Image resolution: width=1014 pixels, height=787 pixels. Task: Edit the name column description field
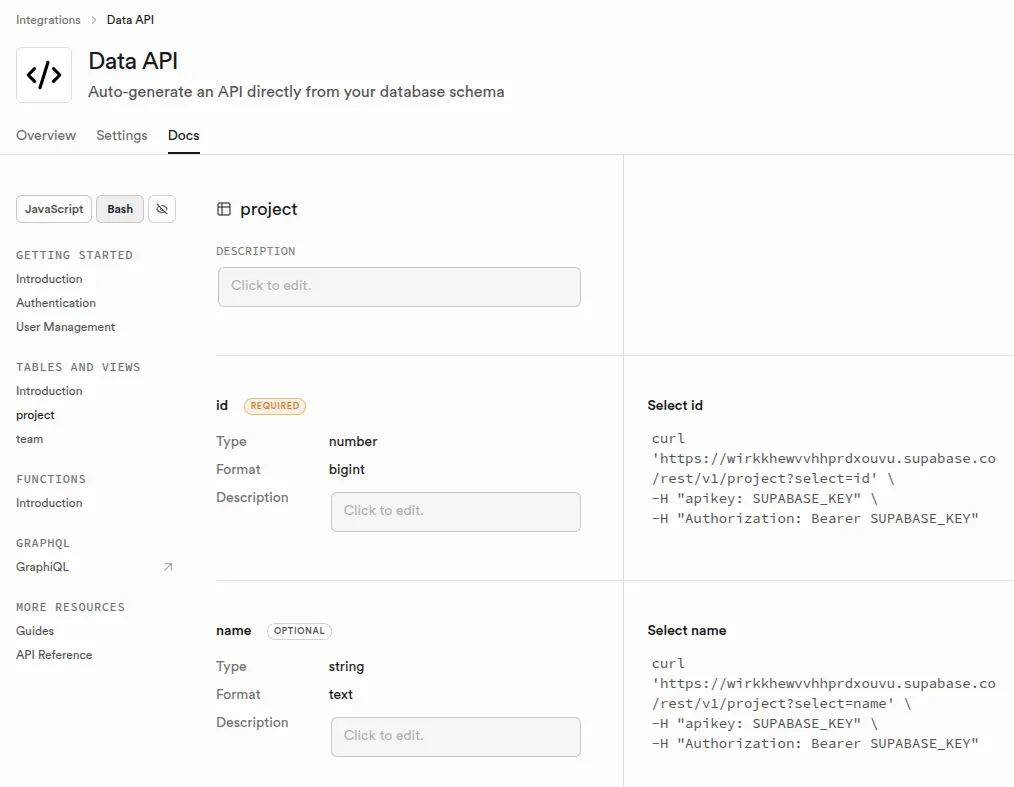455,737
